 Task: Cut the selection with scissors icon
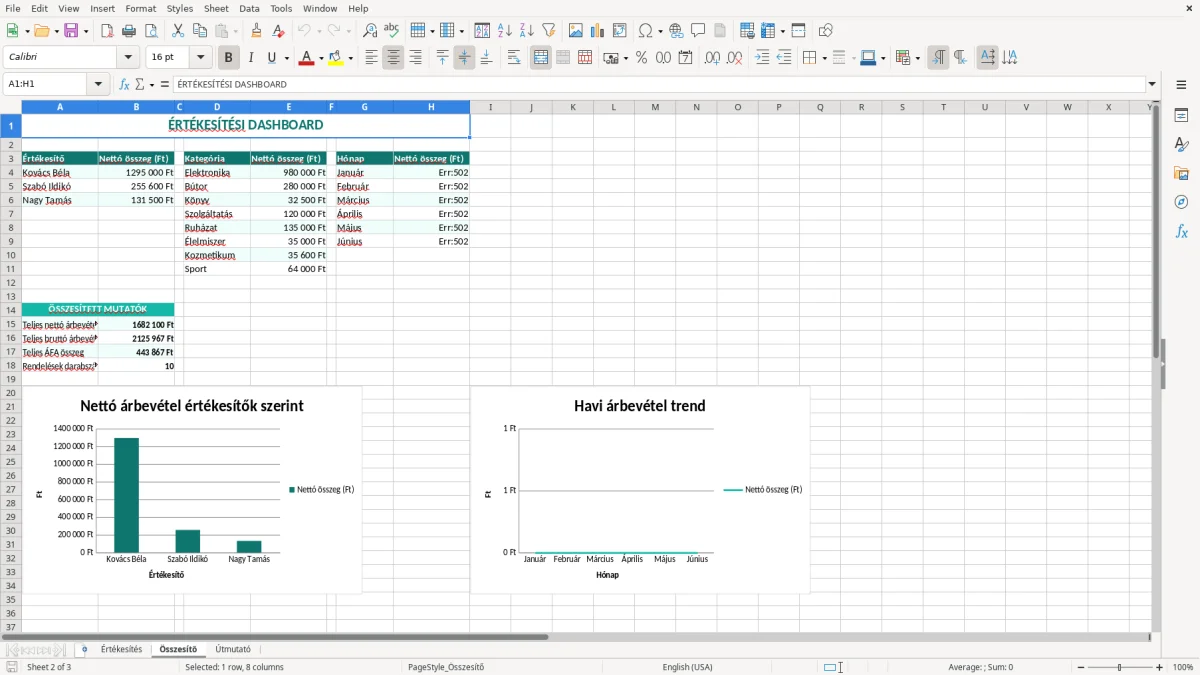(178, 31)
